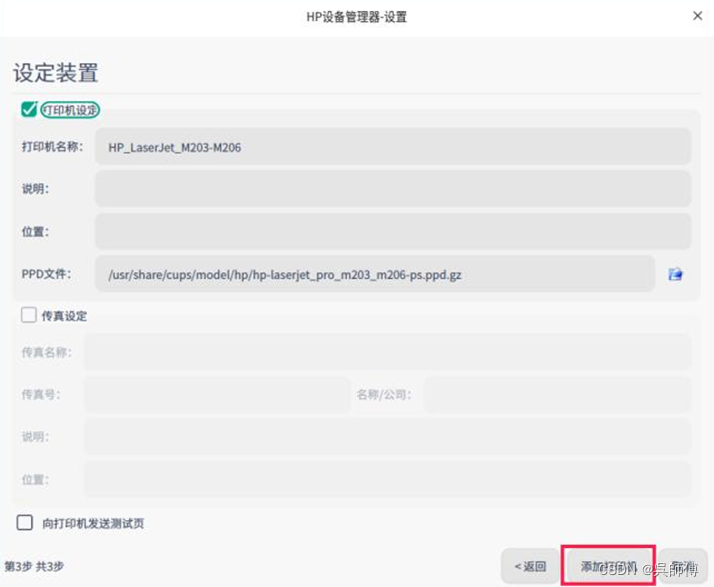Image resolution: width=714 pixels, height=587 pixels.
Task: Enable the 传真设定 checkbox
Action: point(29,315)
